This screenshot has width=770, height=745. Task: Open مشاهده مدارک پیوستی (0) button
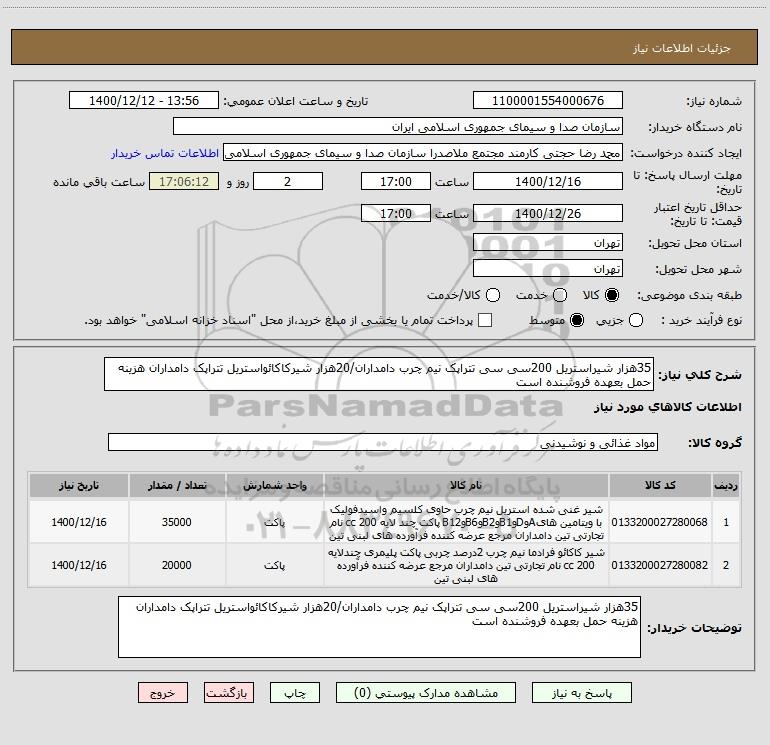click(x=426, y=692)
